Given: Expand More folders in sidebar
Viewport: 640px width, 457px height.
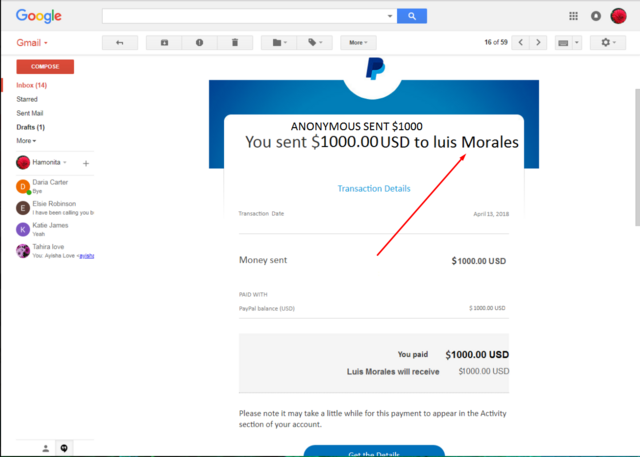Looking at the screenshot, I should click(26, 141).
